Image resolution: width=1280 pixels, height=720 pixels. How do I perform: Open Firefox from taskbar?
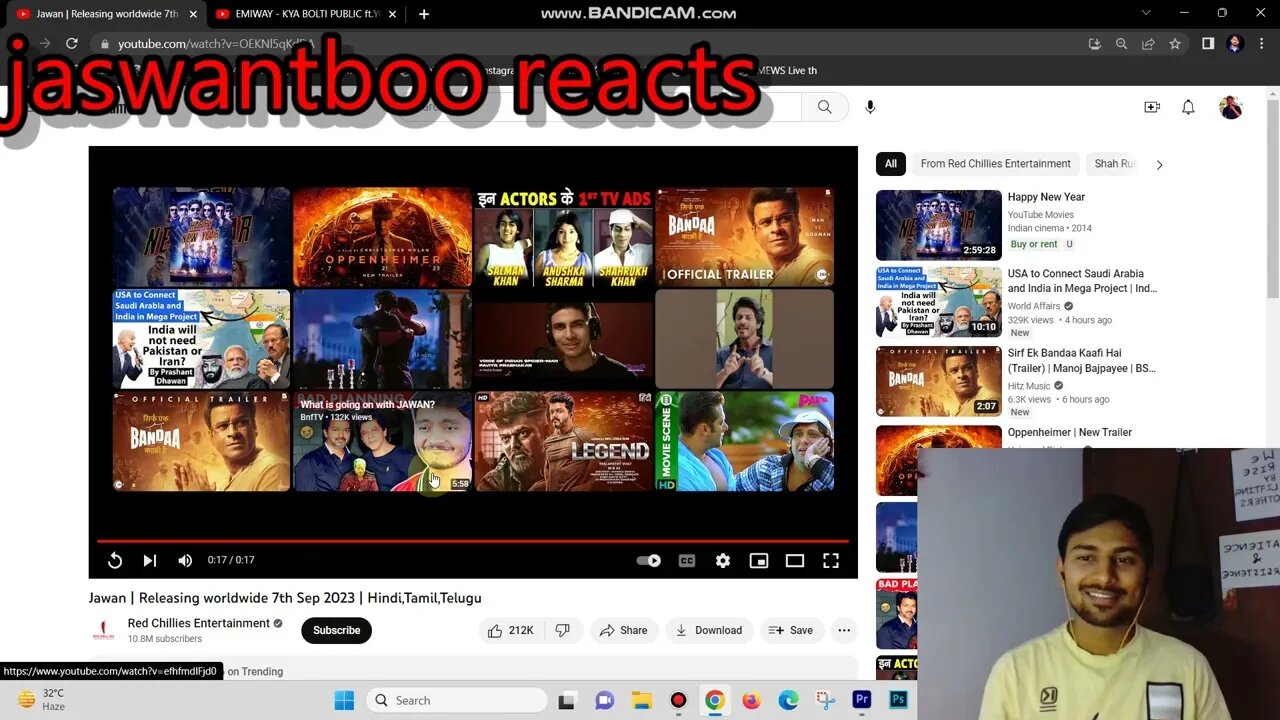coord(751,700)
